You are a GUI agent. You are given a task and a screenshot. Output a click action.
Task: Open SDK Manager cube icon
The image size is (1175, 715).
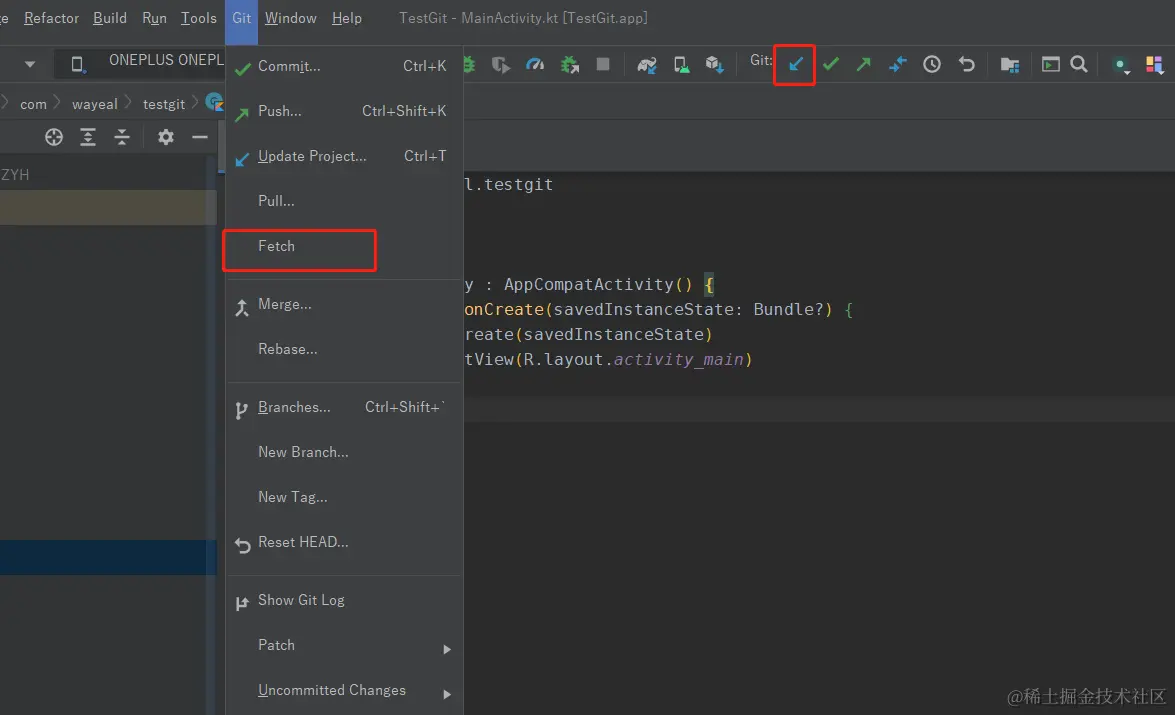pyautogui.click(x=714, y=65)
